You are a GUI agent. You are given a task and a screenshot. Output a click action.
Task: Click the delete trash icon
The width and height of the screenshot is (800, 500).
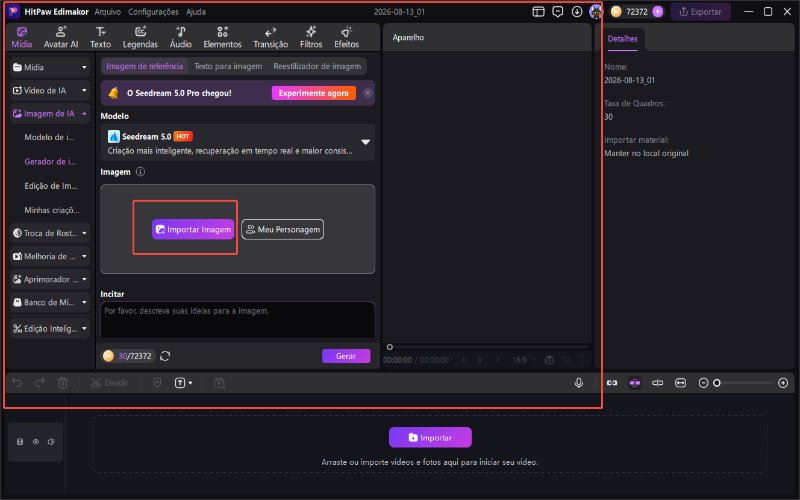62,383
